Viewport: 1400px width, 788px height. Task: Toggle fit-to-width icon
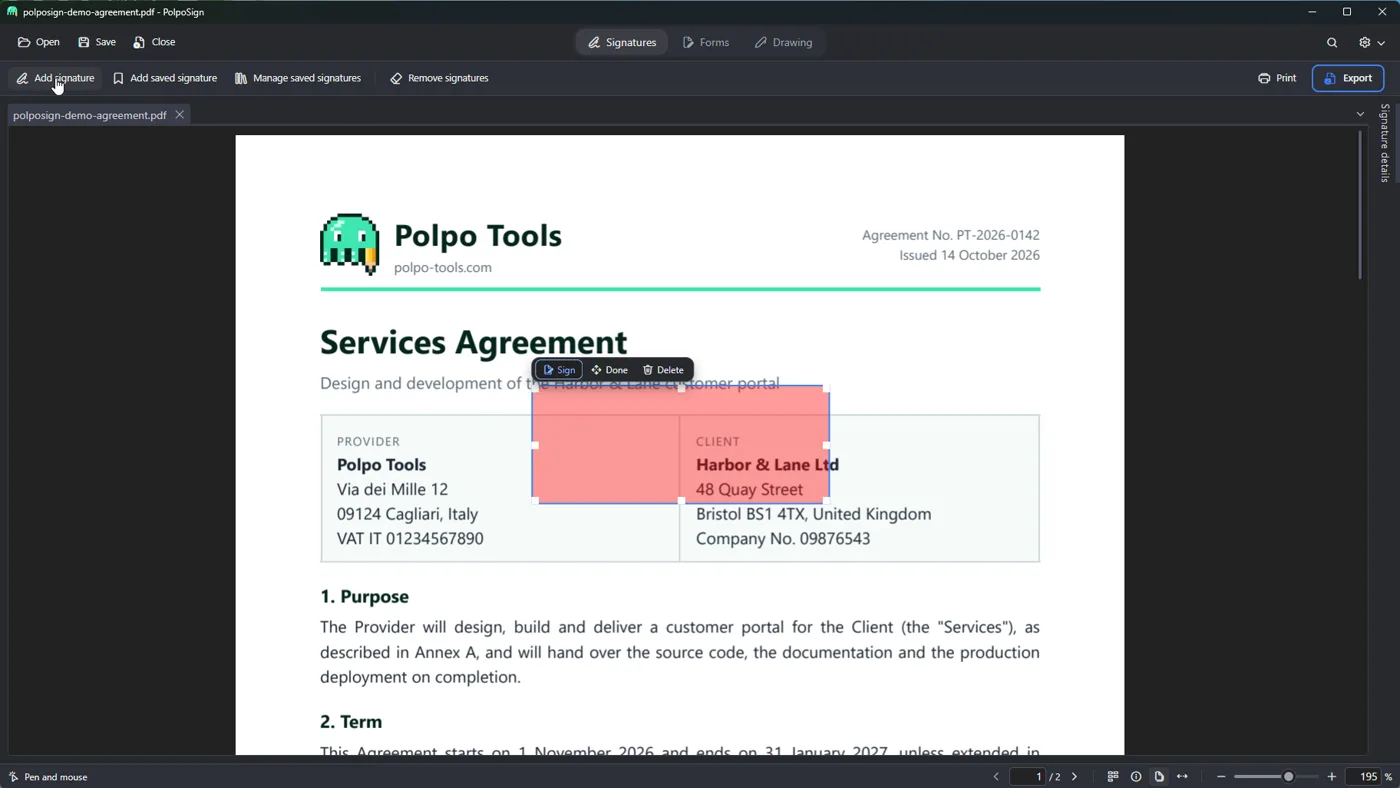tap(1182, 777)
